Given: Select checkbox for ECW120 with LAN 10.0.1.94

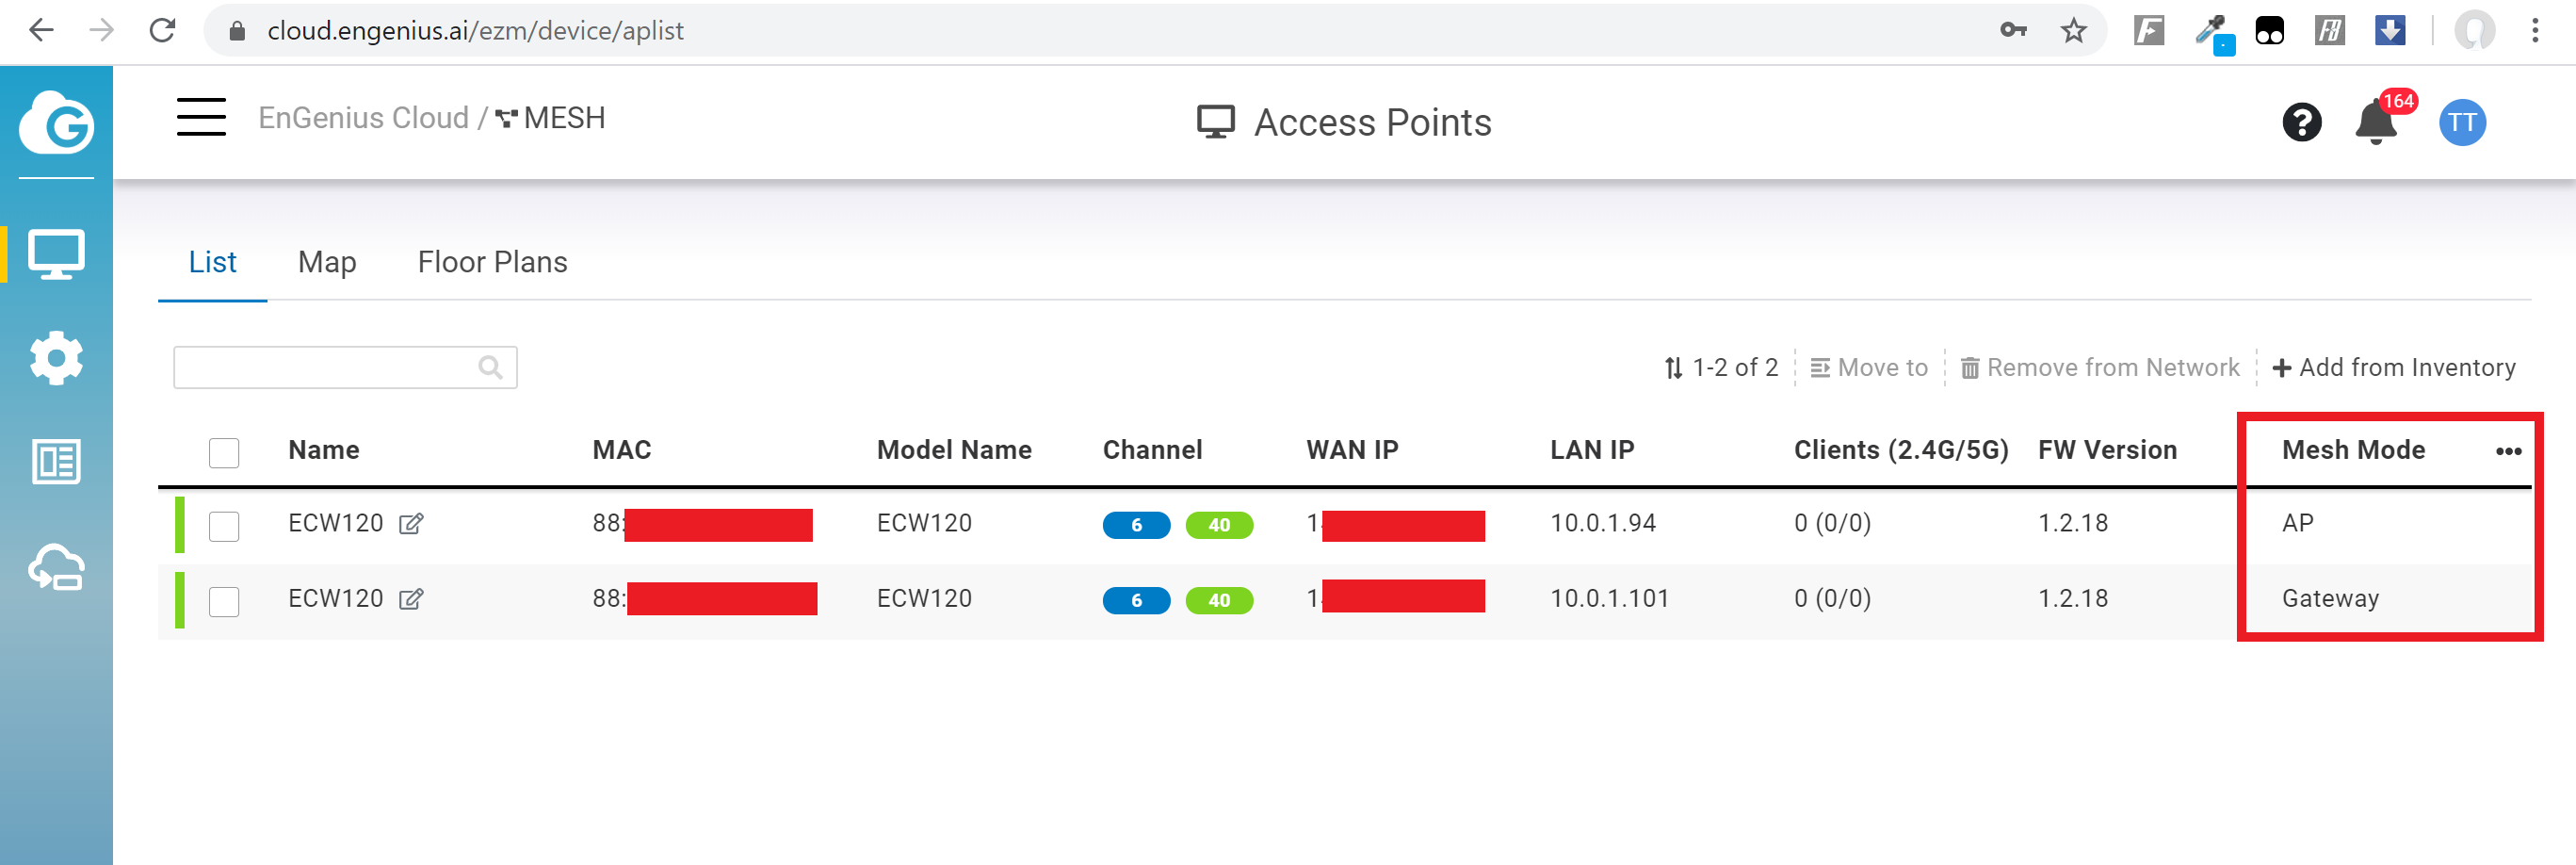Looking at the screenshot, I should pos(224,526).
